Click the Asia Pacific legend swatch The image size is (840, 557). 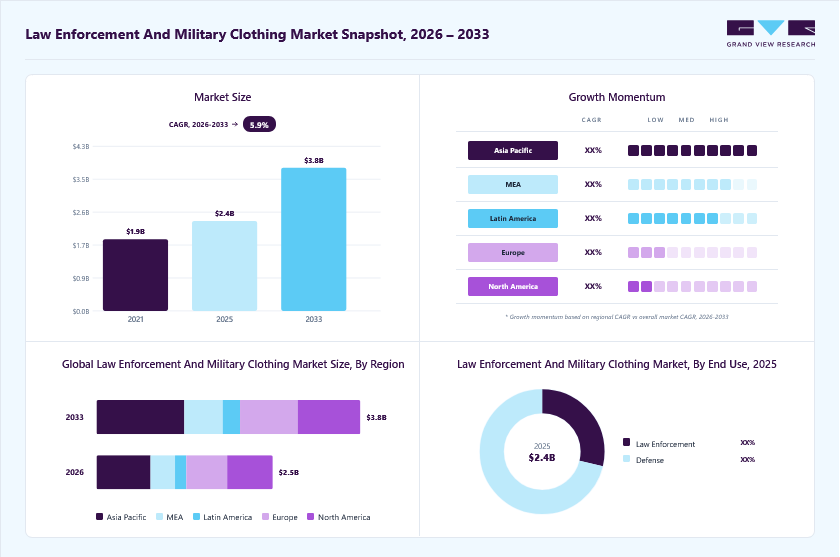(99, 517)
